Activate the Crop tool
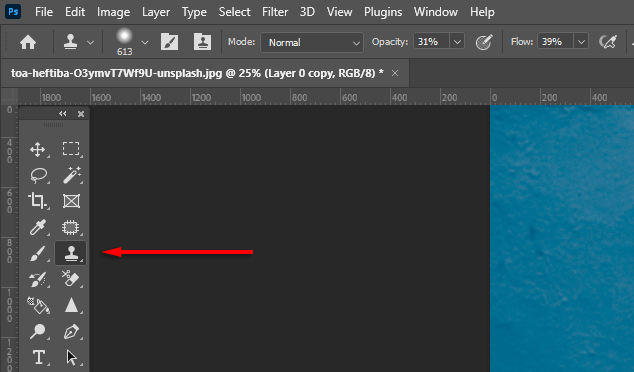634x372 pixels. (38, 201)
